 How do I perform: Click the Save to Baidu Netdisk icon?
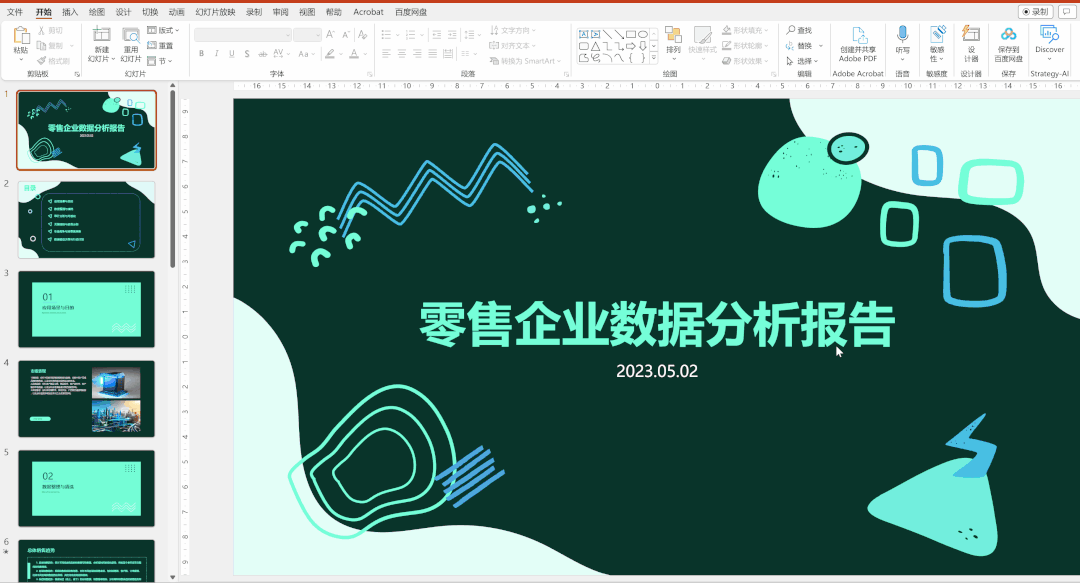[x=1008, y=42]
